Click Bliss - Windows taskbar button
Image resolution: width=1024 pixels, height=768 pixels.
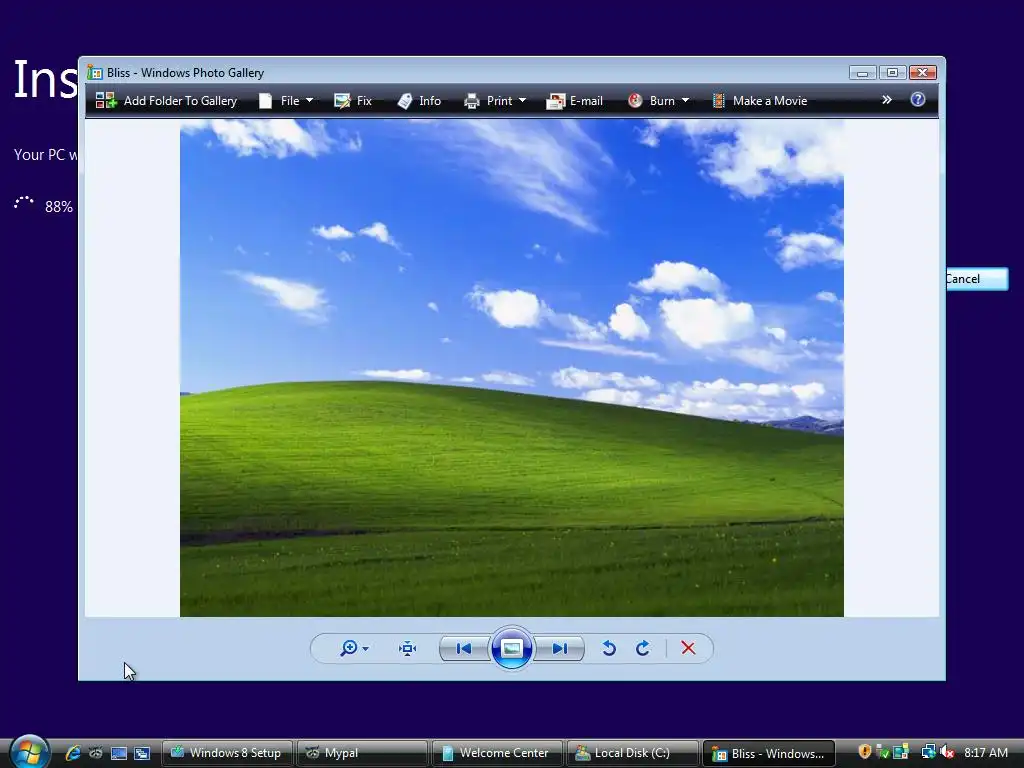point(768,753)
